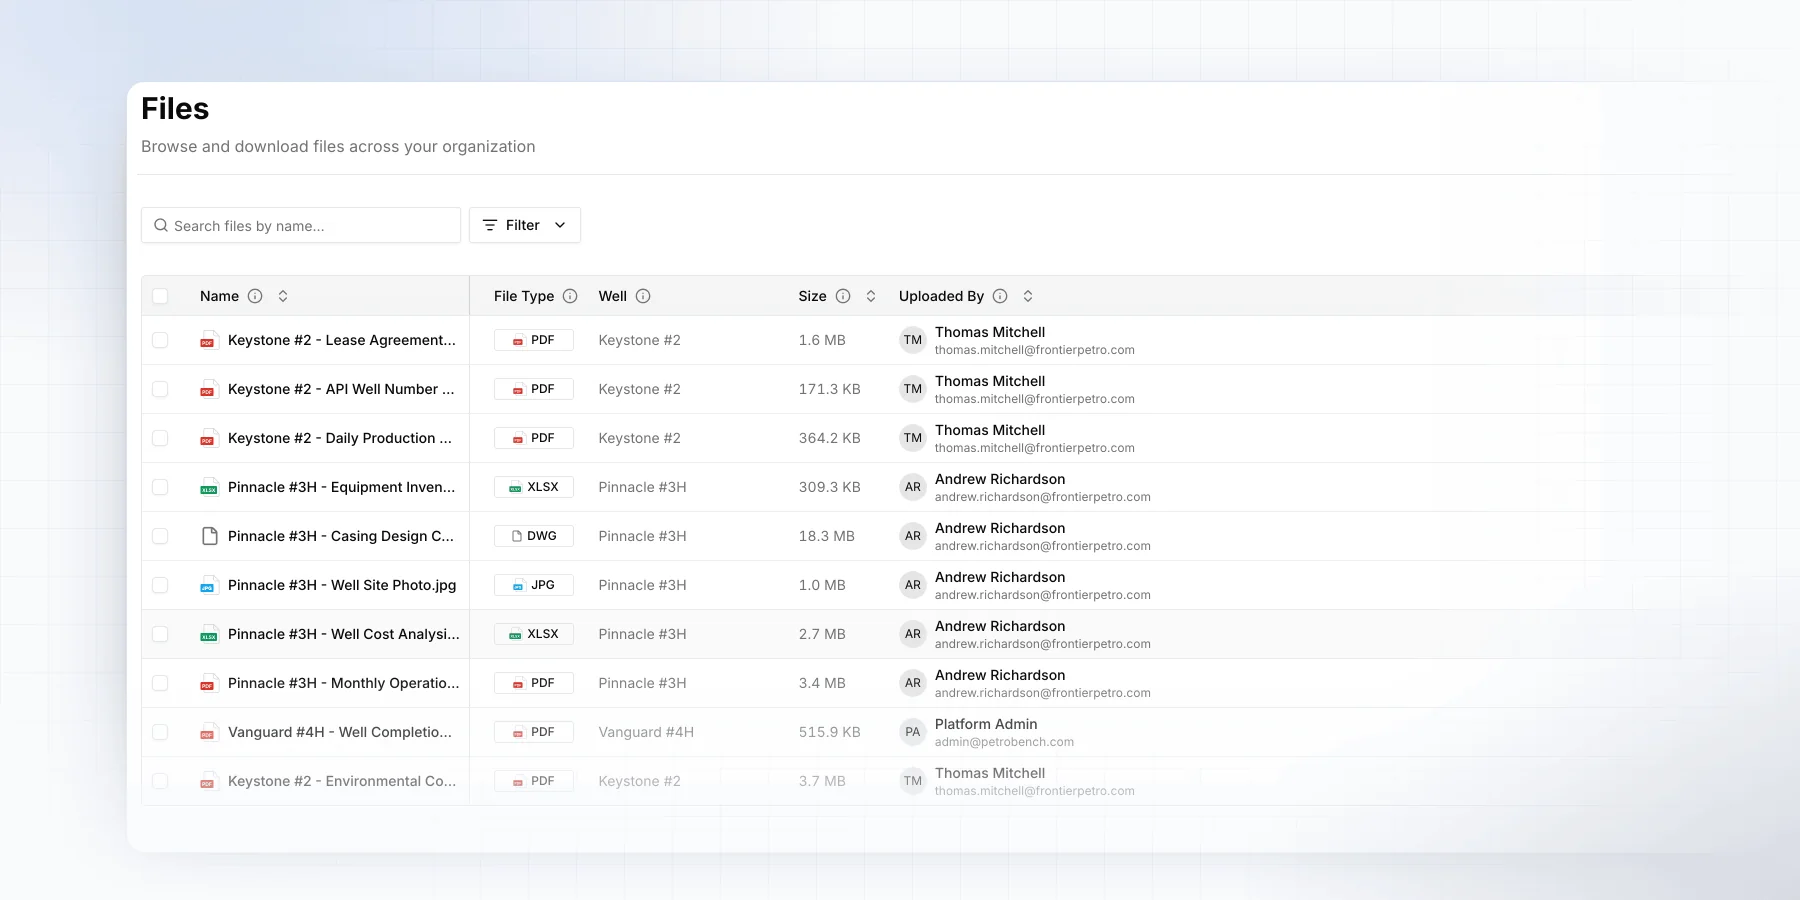Click the JPG file type badge

[x=534, y=585]
